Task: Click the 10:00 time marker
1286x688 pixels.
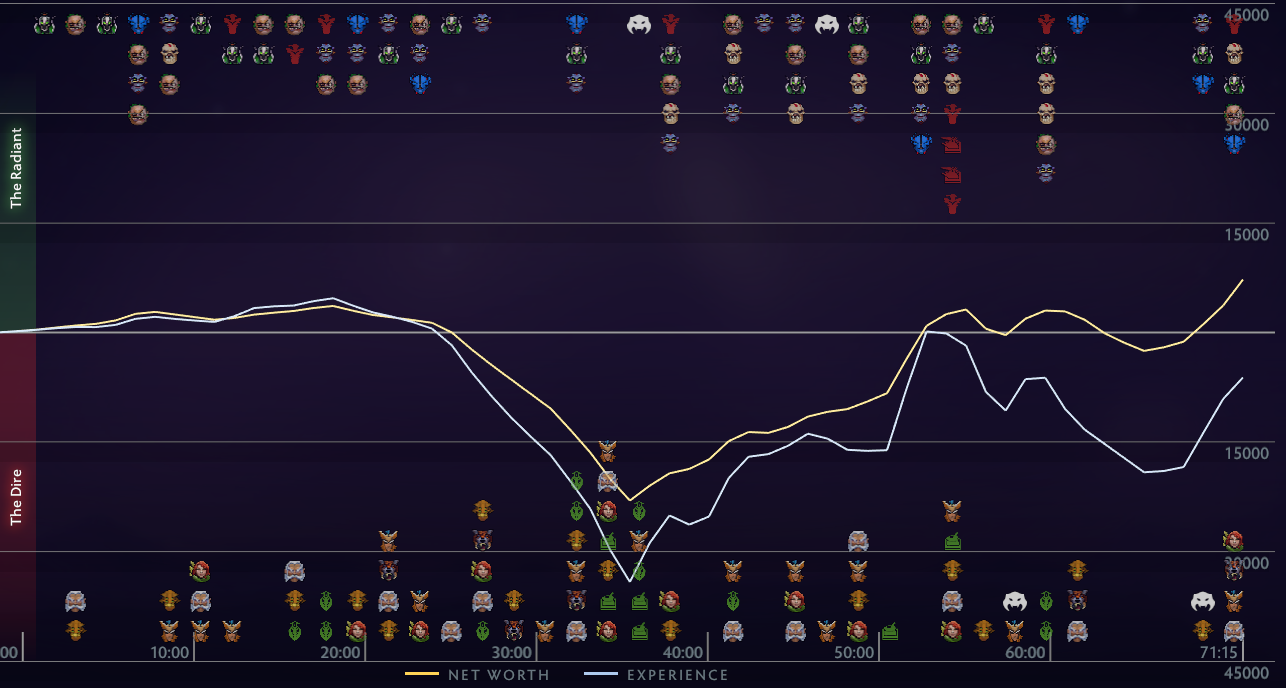Action: point(170,653)
